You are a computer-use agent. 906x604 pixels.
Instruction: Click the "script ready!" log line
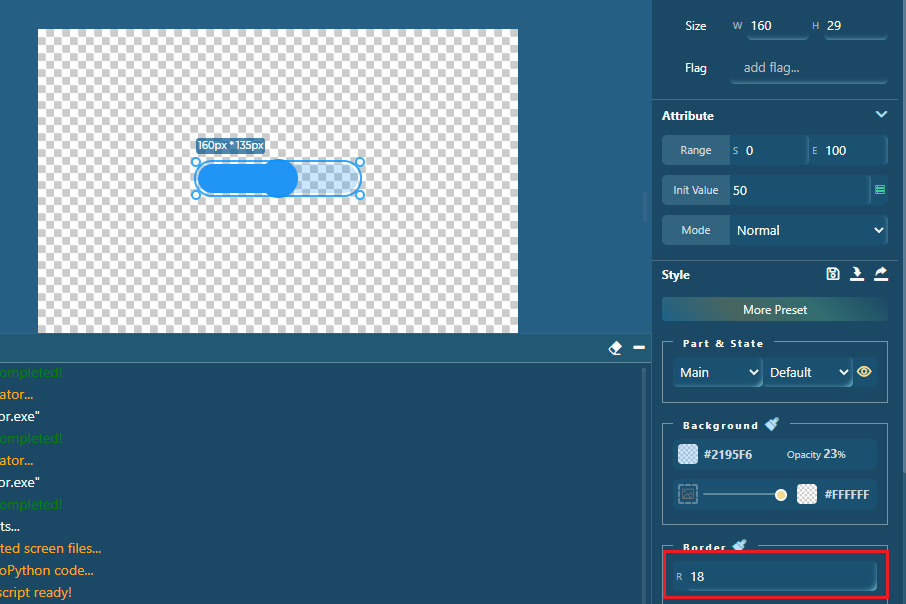click(x=36, y=592)
